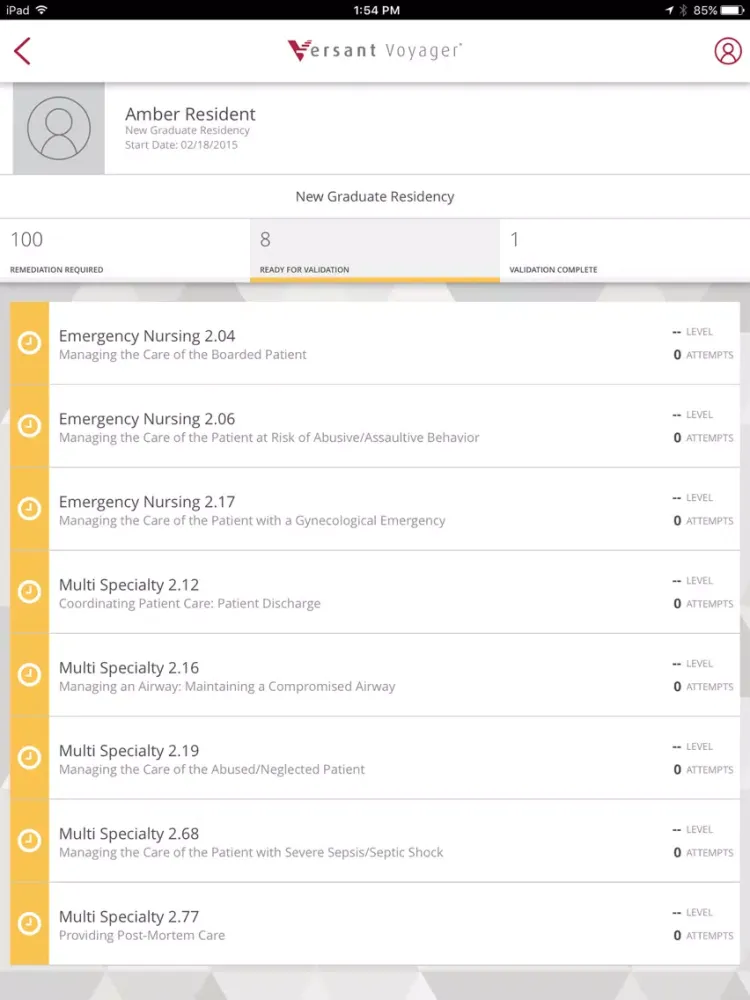Image resolution: width=750 pixels, height=1000 pixels.
Task: Tap the Versant Voyager logo
Action: (x=375, y=51)
